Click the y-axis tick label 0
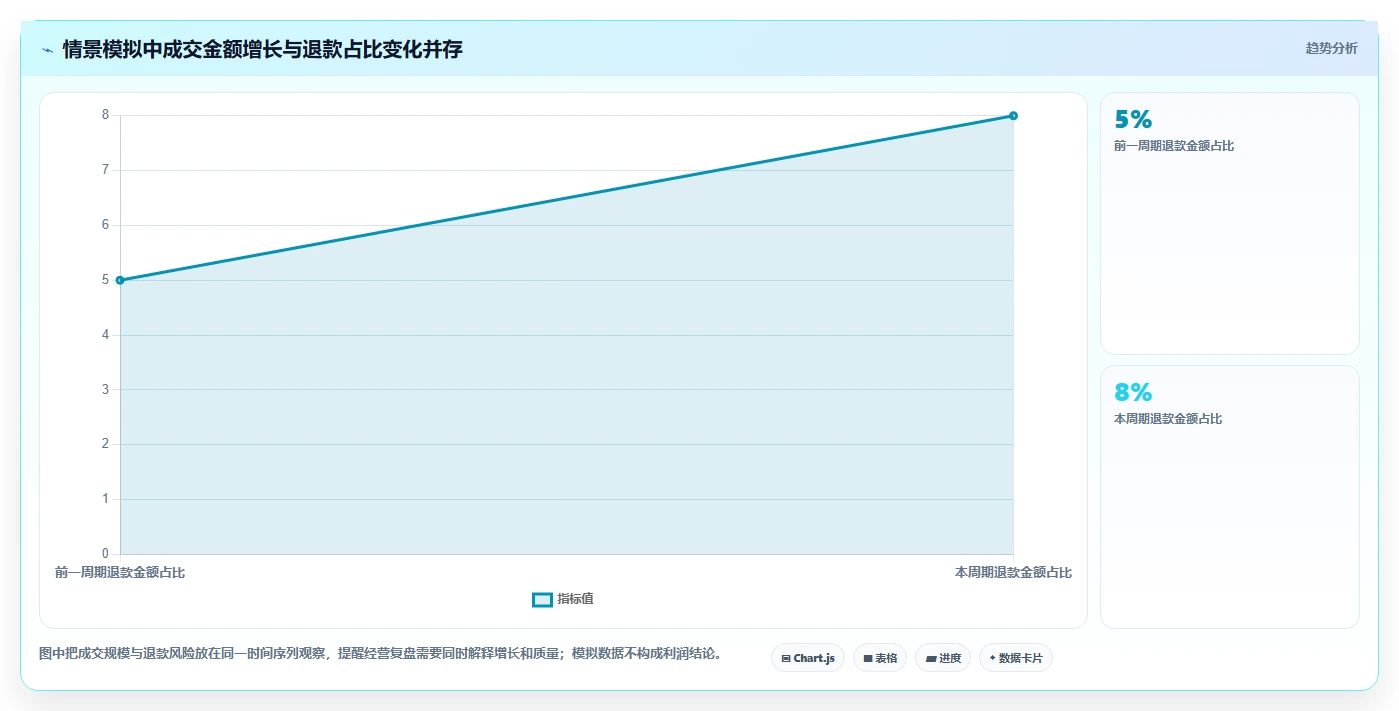This screenshot has width=1399, height=711. [x=105, y=554]
